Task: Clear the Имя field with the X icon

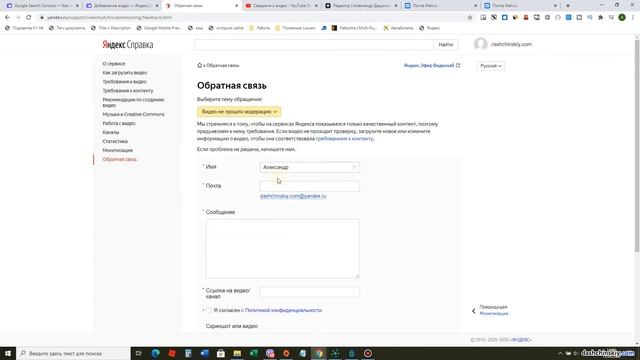Action: (x=354, y=167)
